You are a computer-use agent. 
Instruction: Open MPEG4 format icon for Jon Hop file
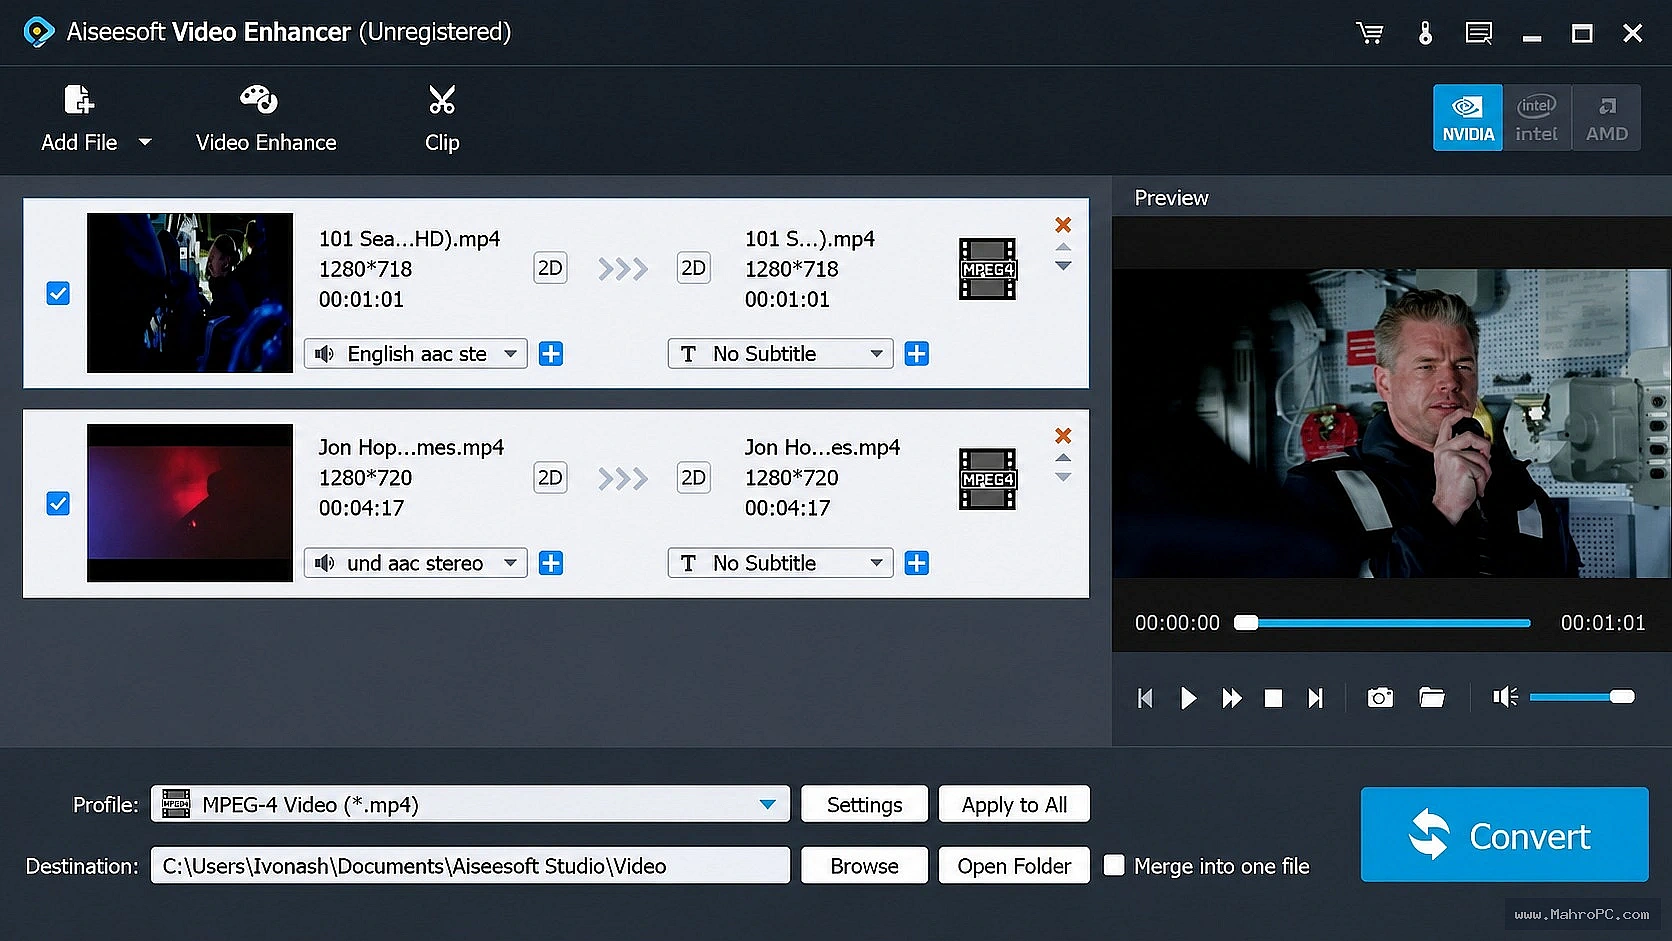click(x=987, y=479)
